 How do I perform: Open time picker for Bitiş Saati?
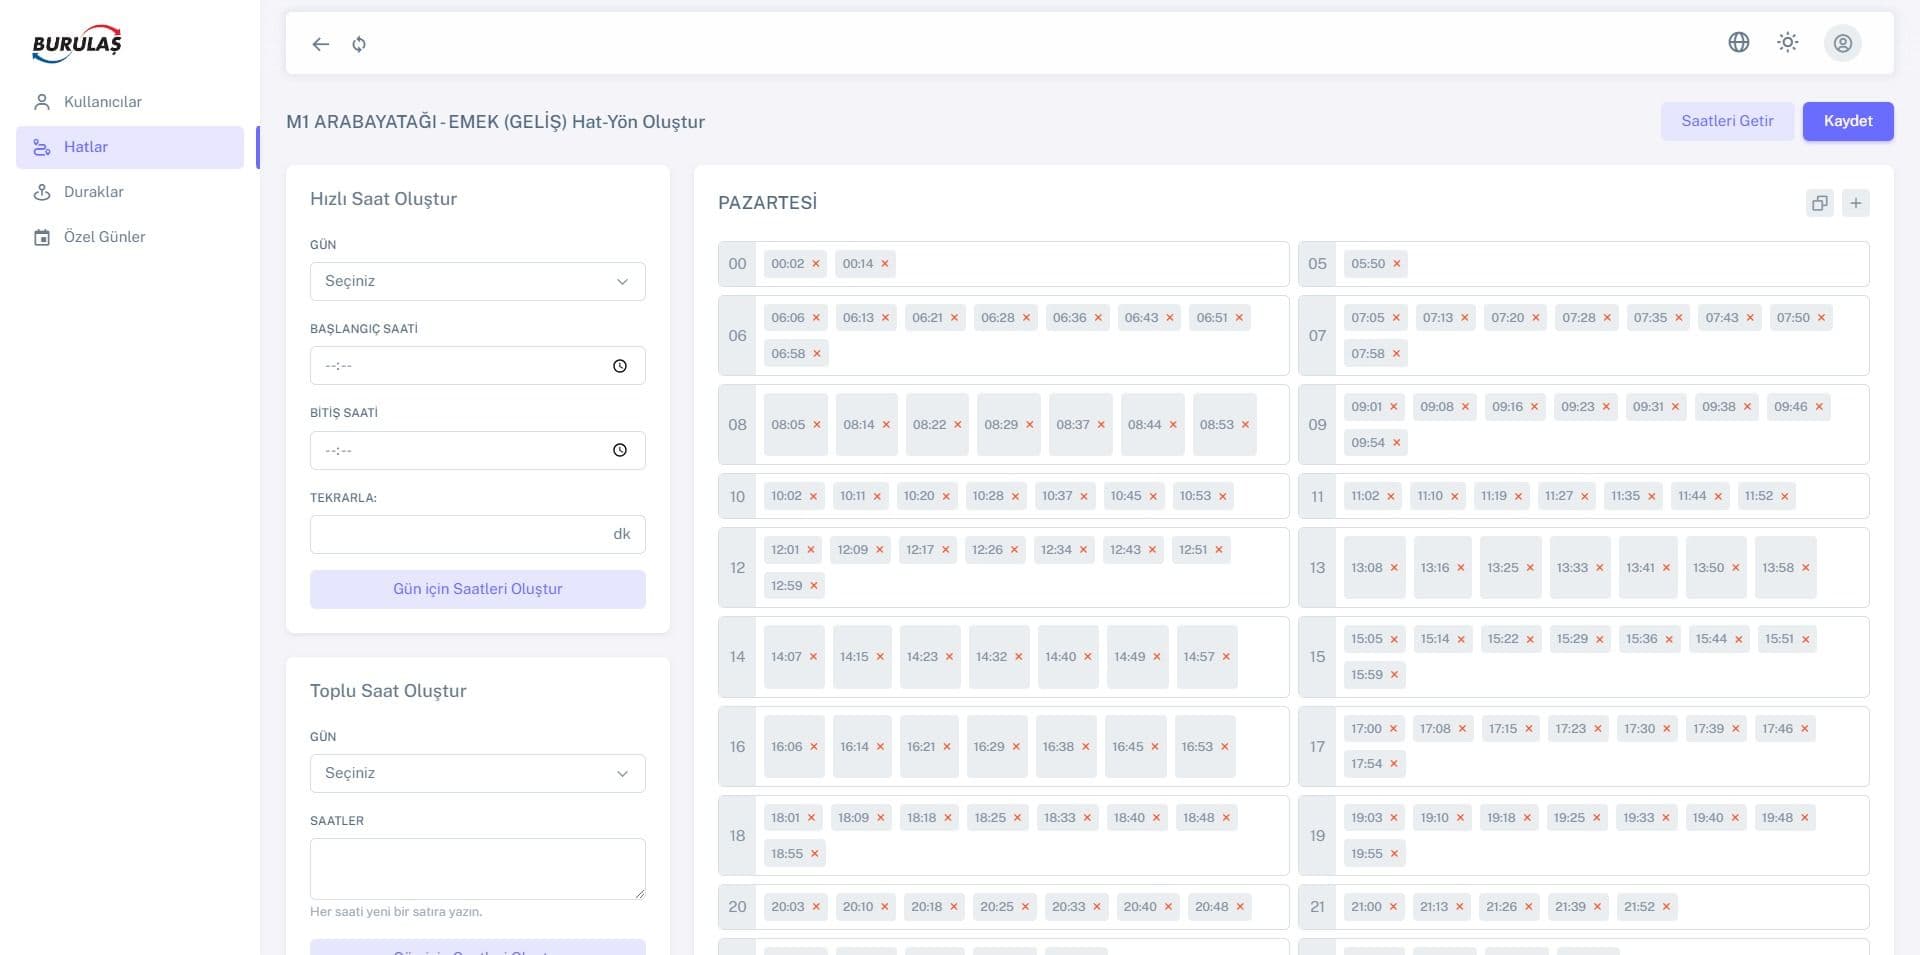coord(619,450)
